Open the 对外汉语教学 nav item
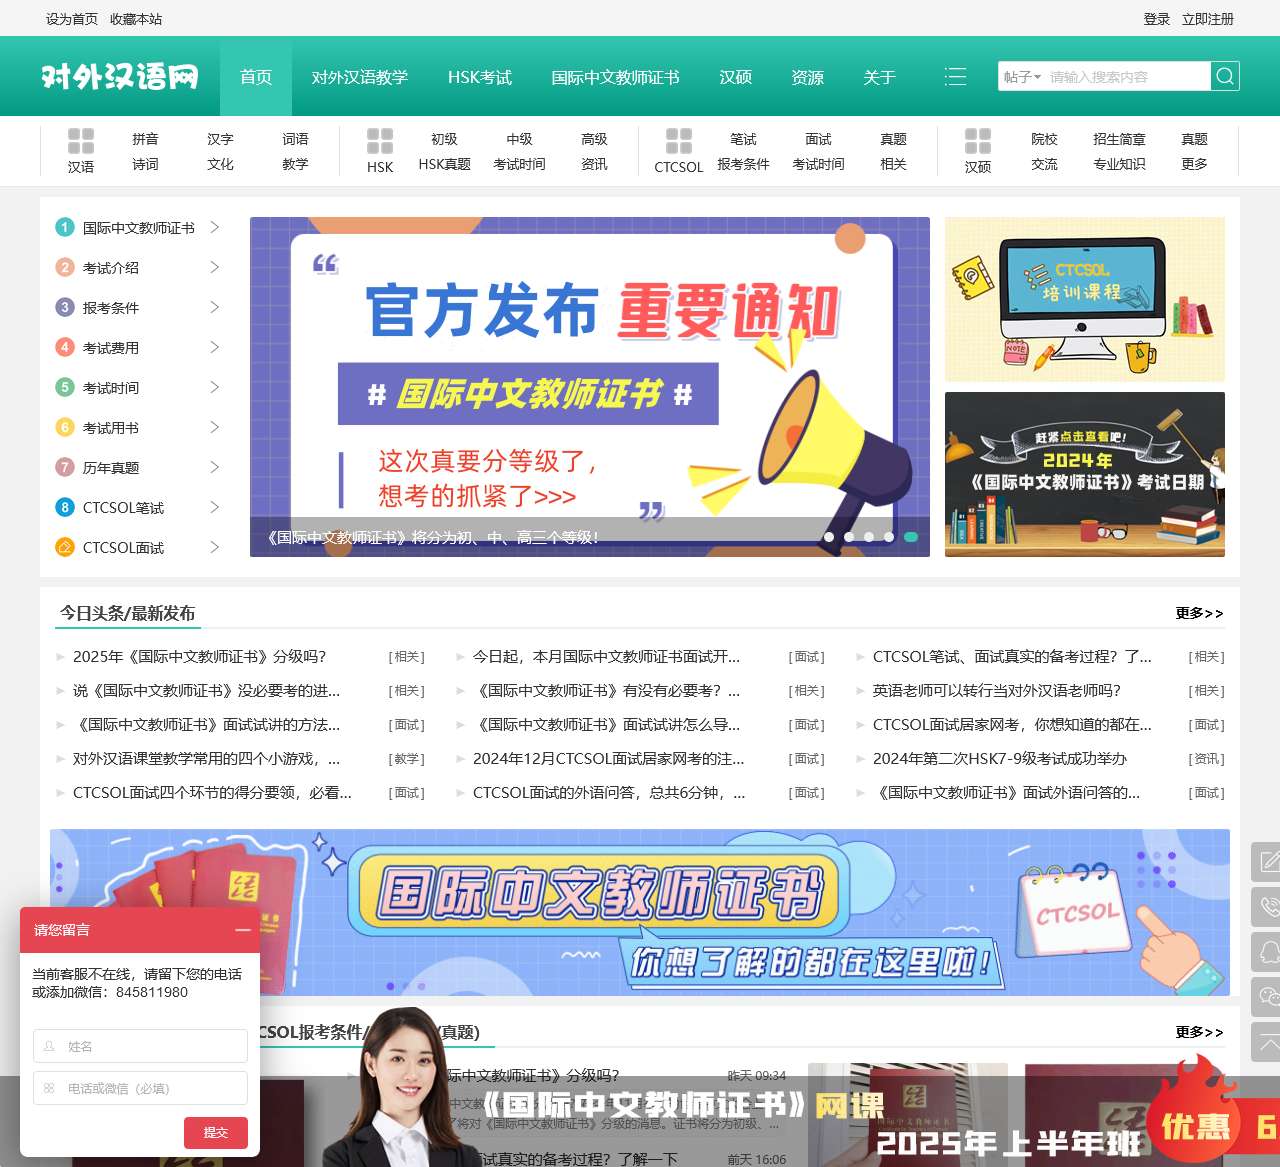 click(360, 77)
